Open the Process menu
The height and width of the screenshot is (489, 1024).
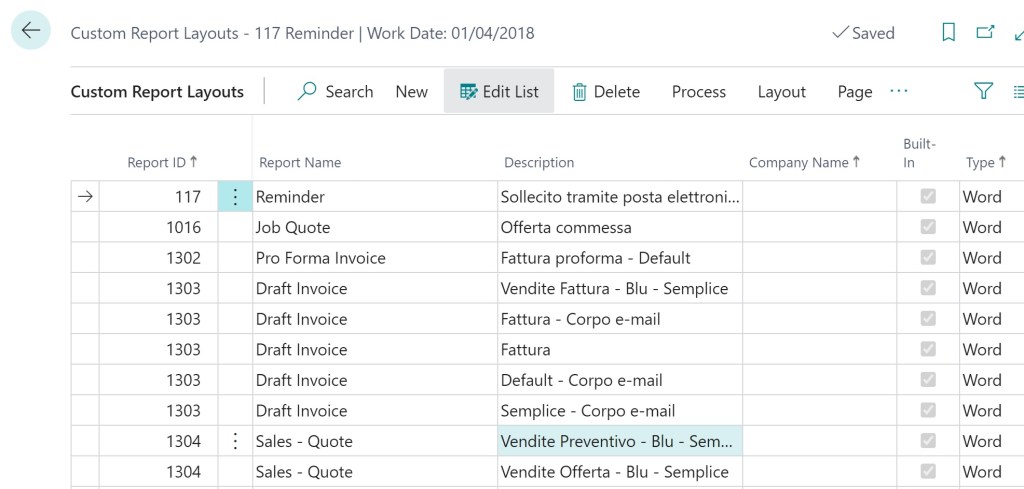pos(699,92)
